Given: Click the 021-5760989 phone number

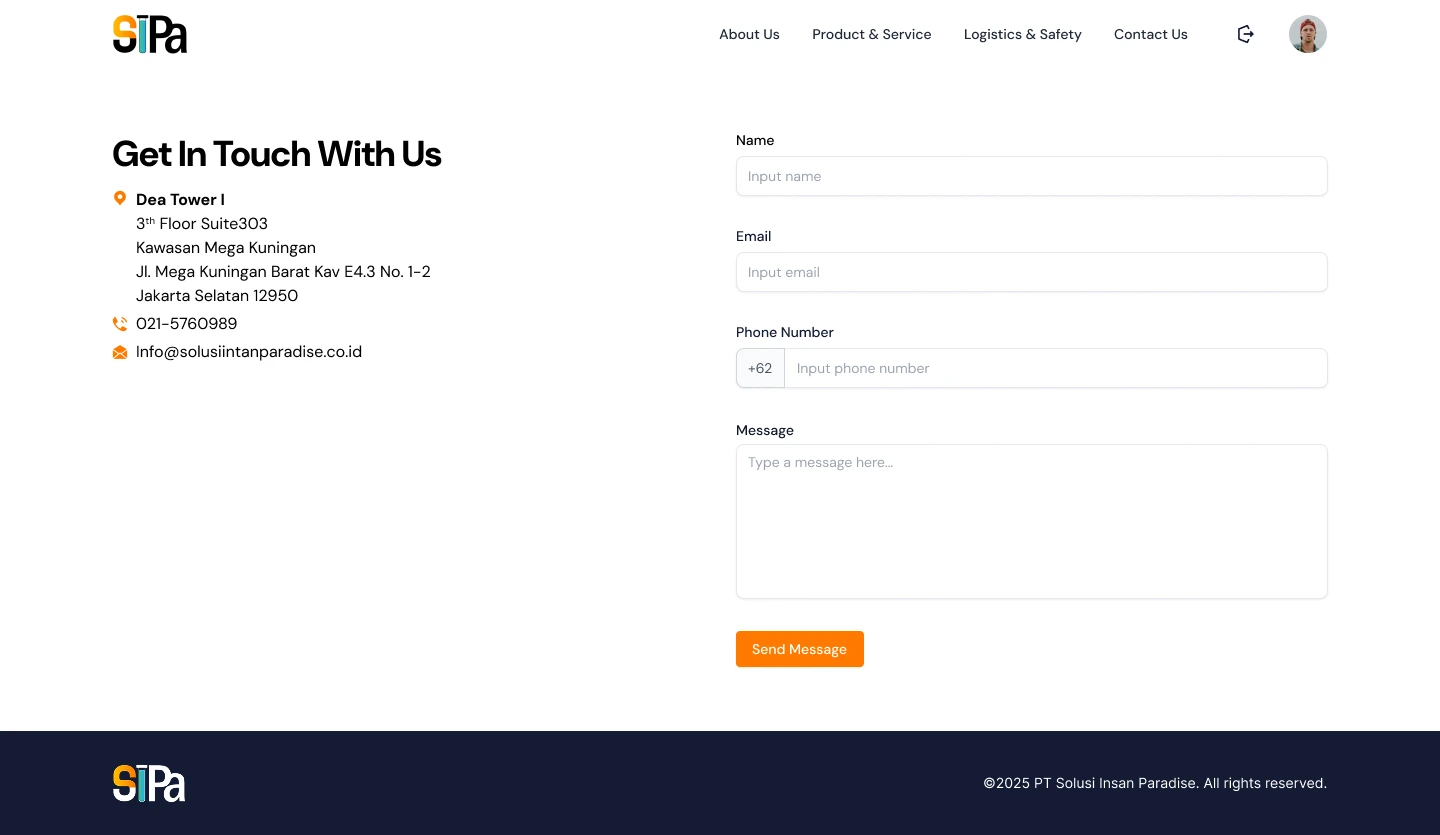Looking at the screenshot, I should (187, 324).
